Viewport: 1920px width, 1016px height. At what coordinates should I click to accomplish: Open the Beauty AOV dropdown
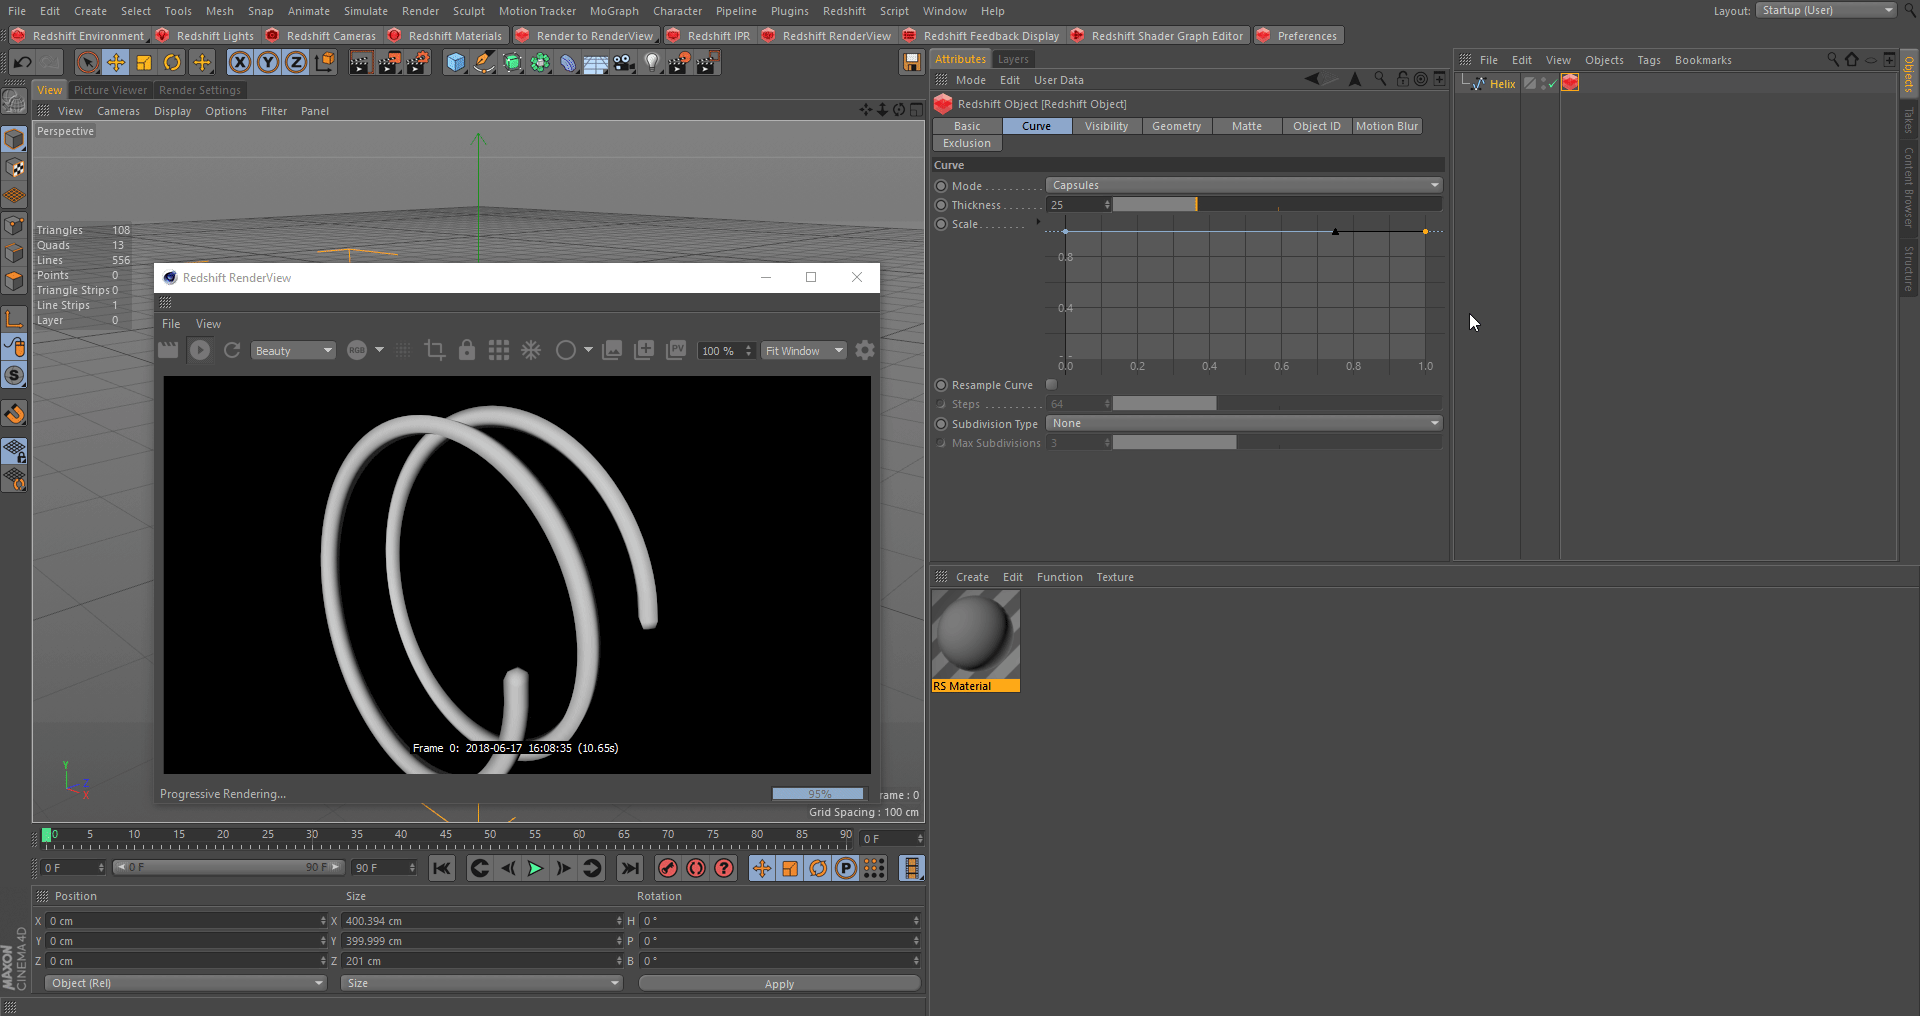click(x=293, y=351)
